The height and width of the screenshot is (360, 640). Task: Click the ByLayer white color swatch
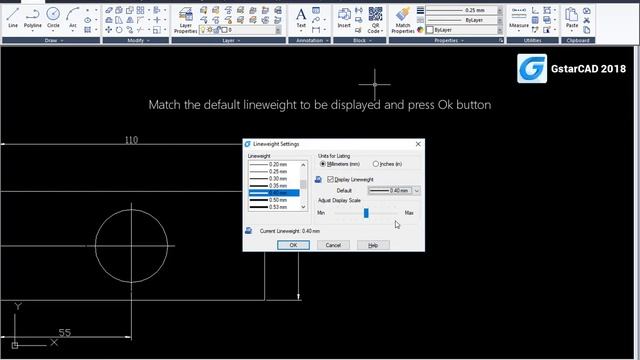click(430, 30)
